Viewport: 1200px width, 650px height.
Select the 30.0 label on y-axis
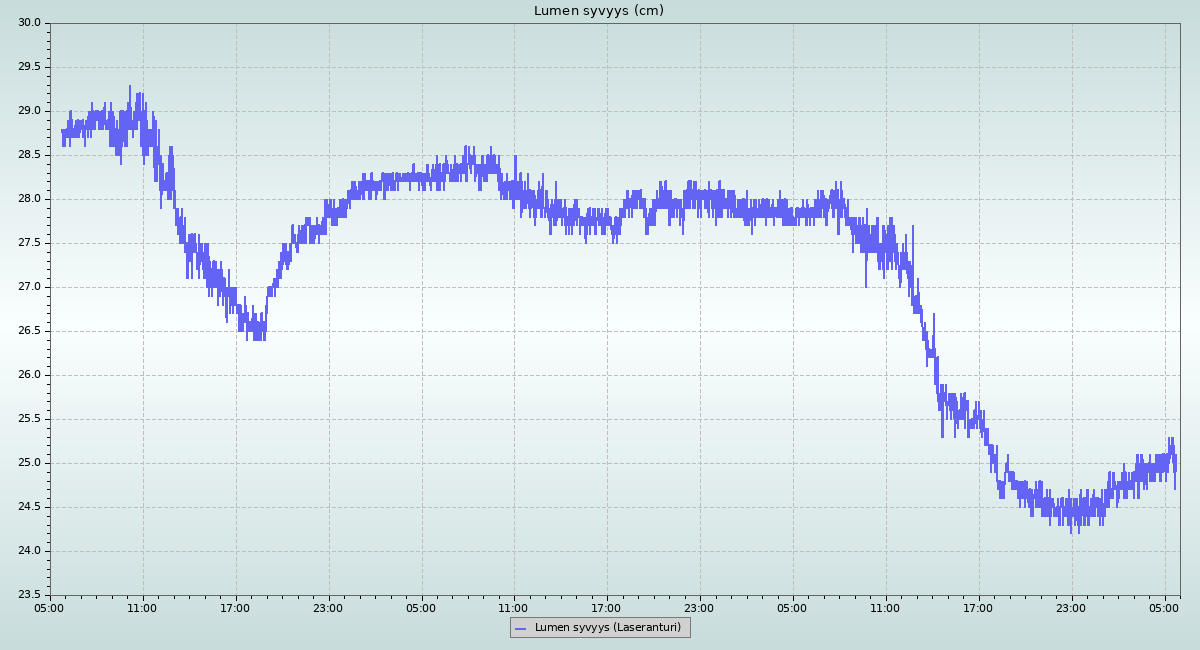coord(29,23)
